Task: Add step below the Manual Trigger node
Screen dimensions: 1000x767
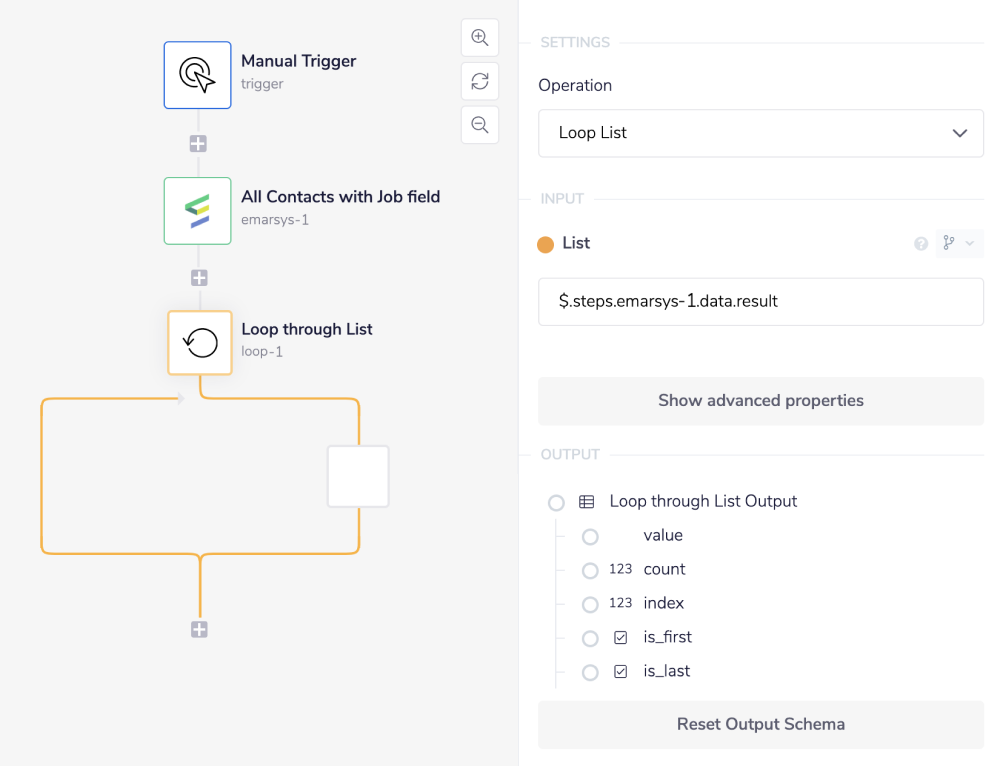Action: tap(198, 144)
